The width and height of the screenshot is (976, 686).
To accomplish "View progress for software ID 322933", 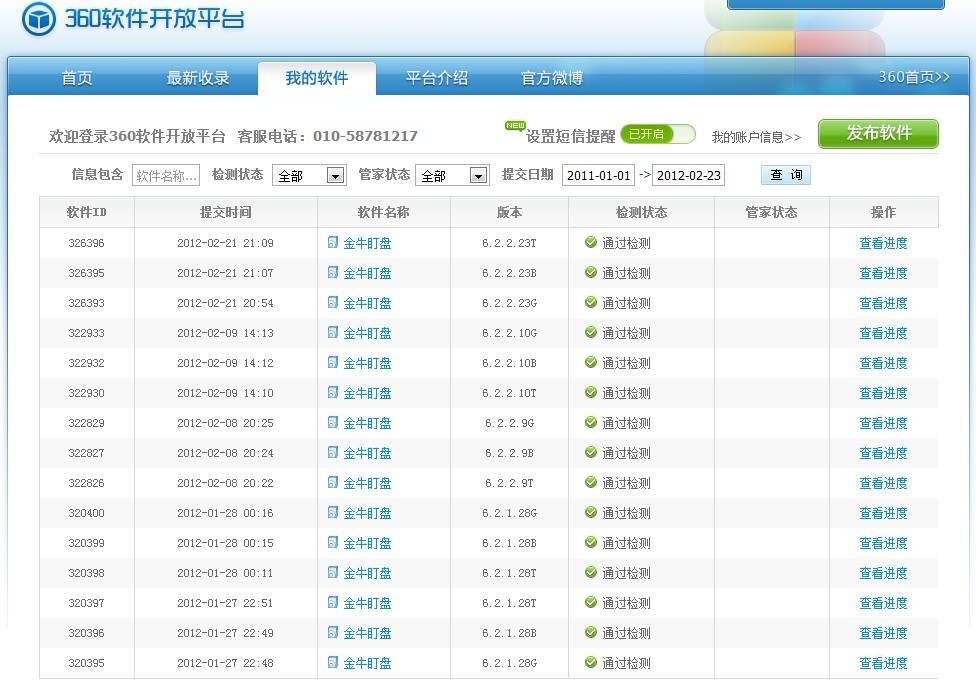I will [x=883, y=332].
